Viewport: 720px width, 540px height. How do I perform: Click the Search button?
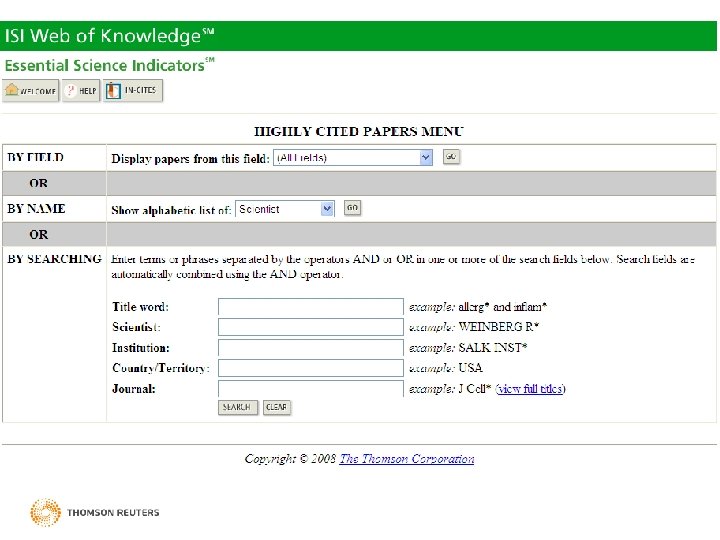[x=237, y=407]
